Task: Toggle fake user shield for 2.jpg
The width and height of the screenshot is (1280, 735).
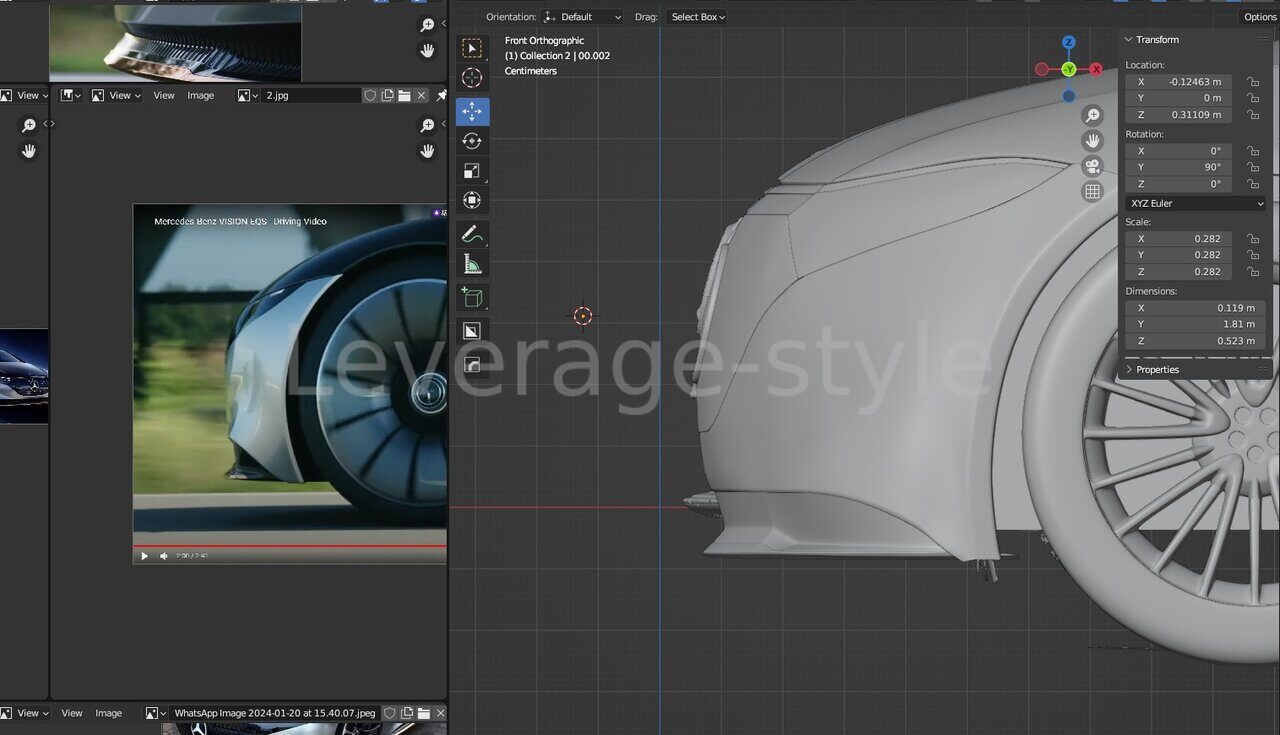Action: [370, 96]
